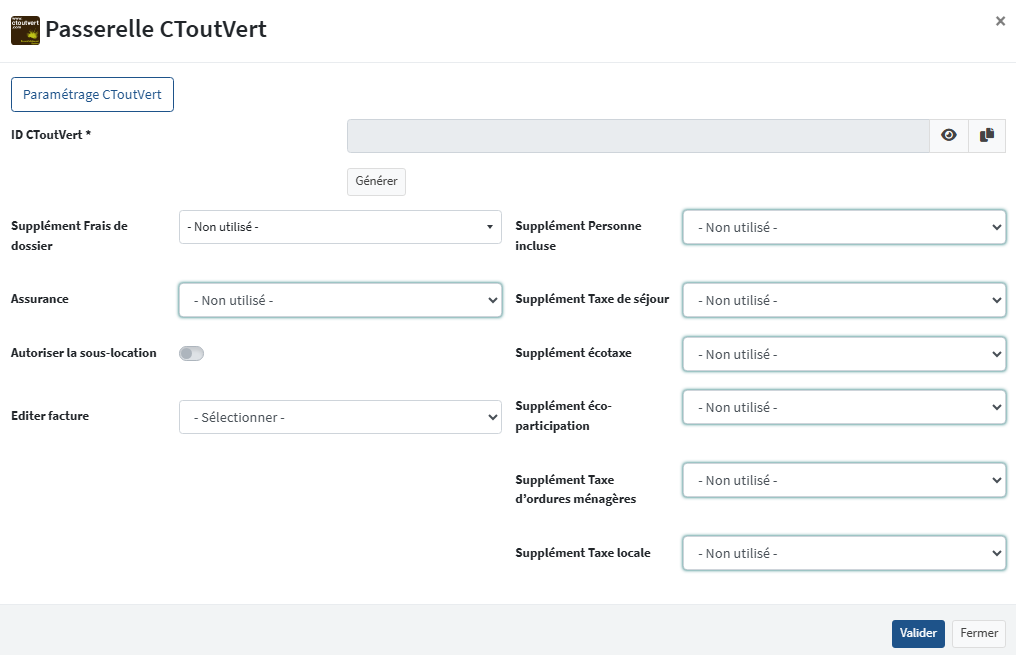Click the CToutVert logo icon

(25, 30)
